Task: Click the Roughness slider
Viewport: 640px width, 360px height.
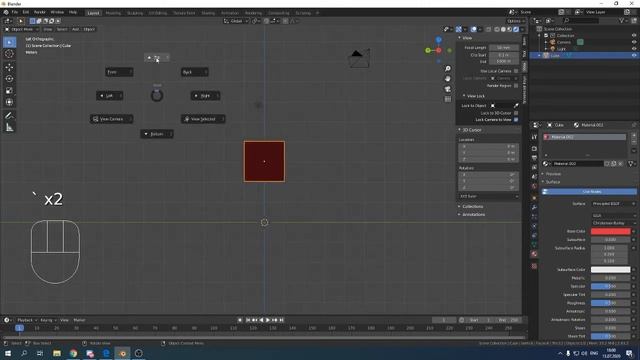Action: point(611,303)
